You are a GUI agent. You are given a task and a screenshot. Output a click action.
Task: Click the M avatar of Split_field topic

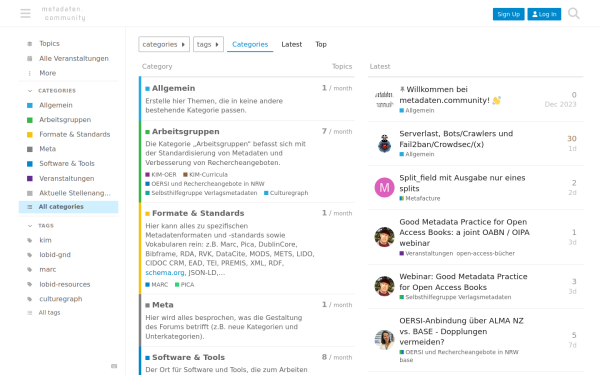[384, 188]
